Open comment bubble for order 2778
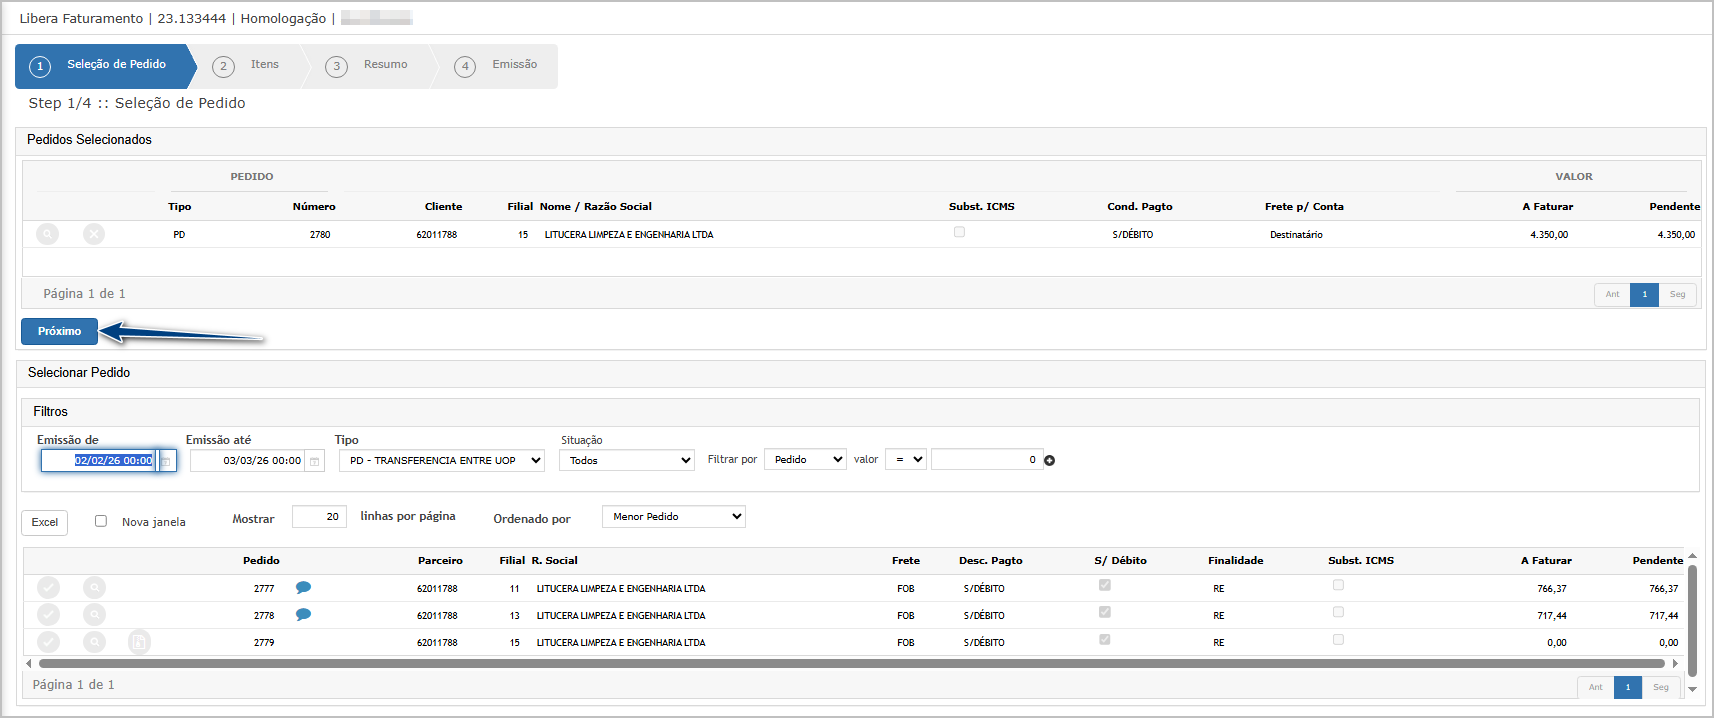 coord(303,615)
